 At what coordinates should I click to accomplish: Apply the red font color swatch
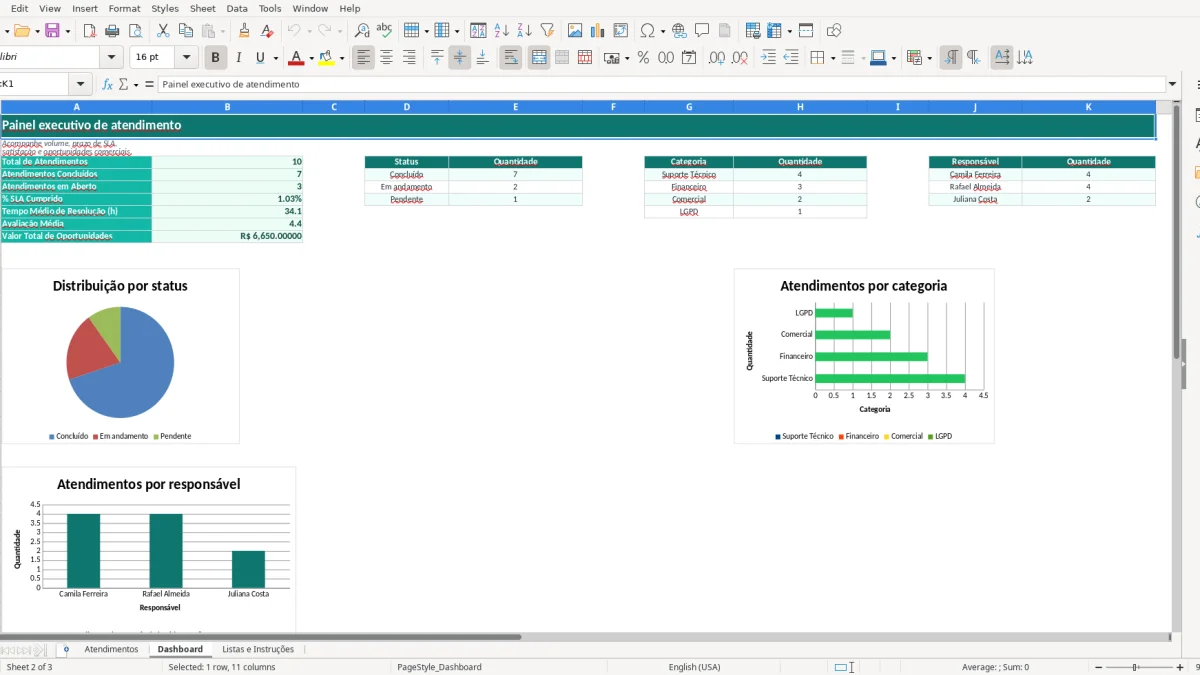[x=296, y=58]
